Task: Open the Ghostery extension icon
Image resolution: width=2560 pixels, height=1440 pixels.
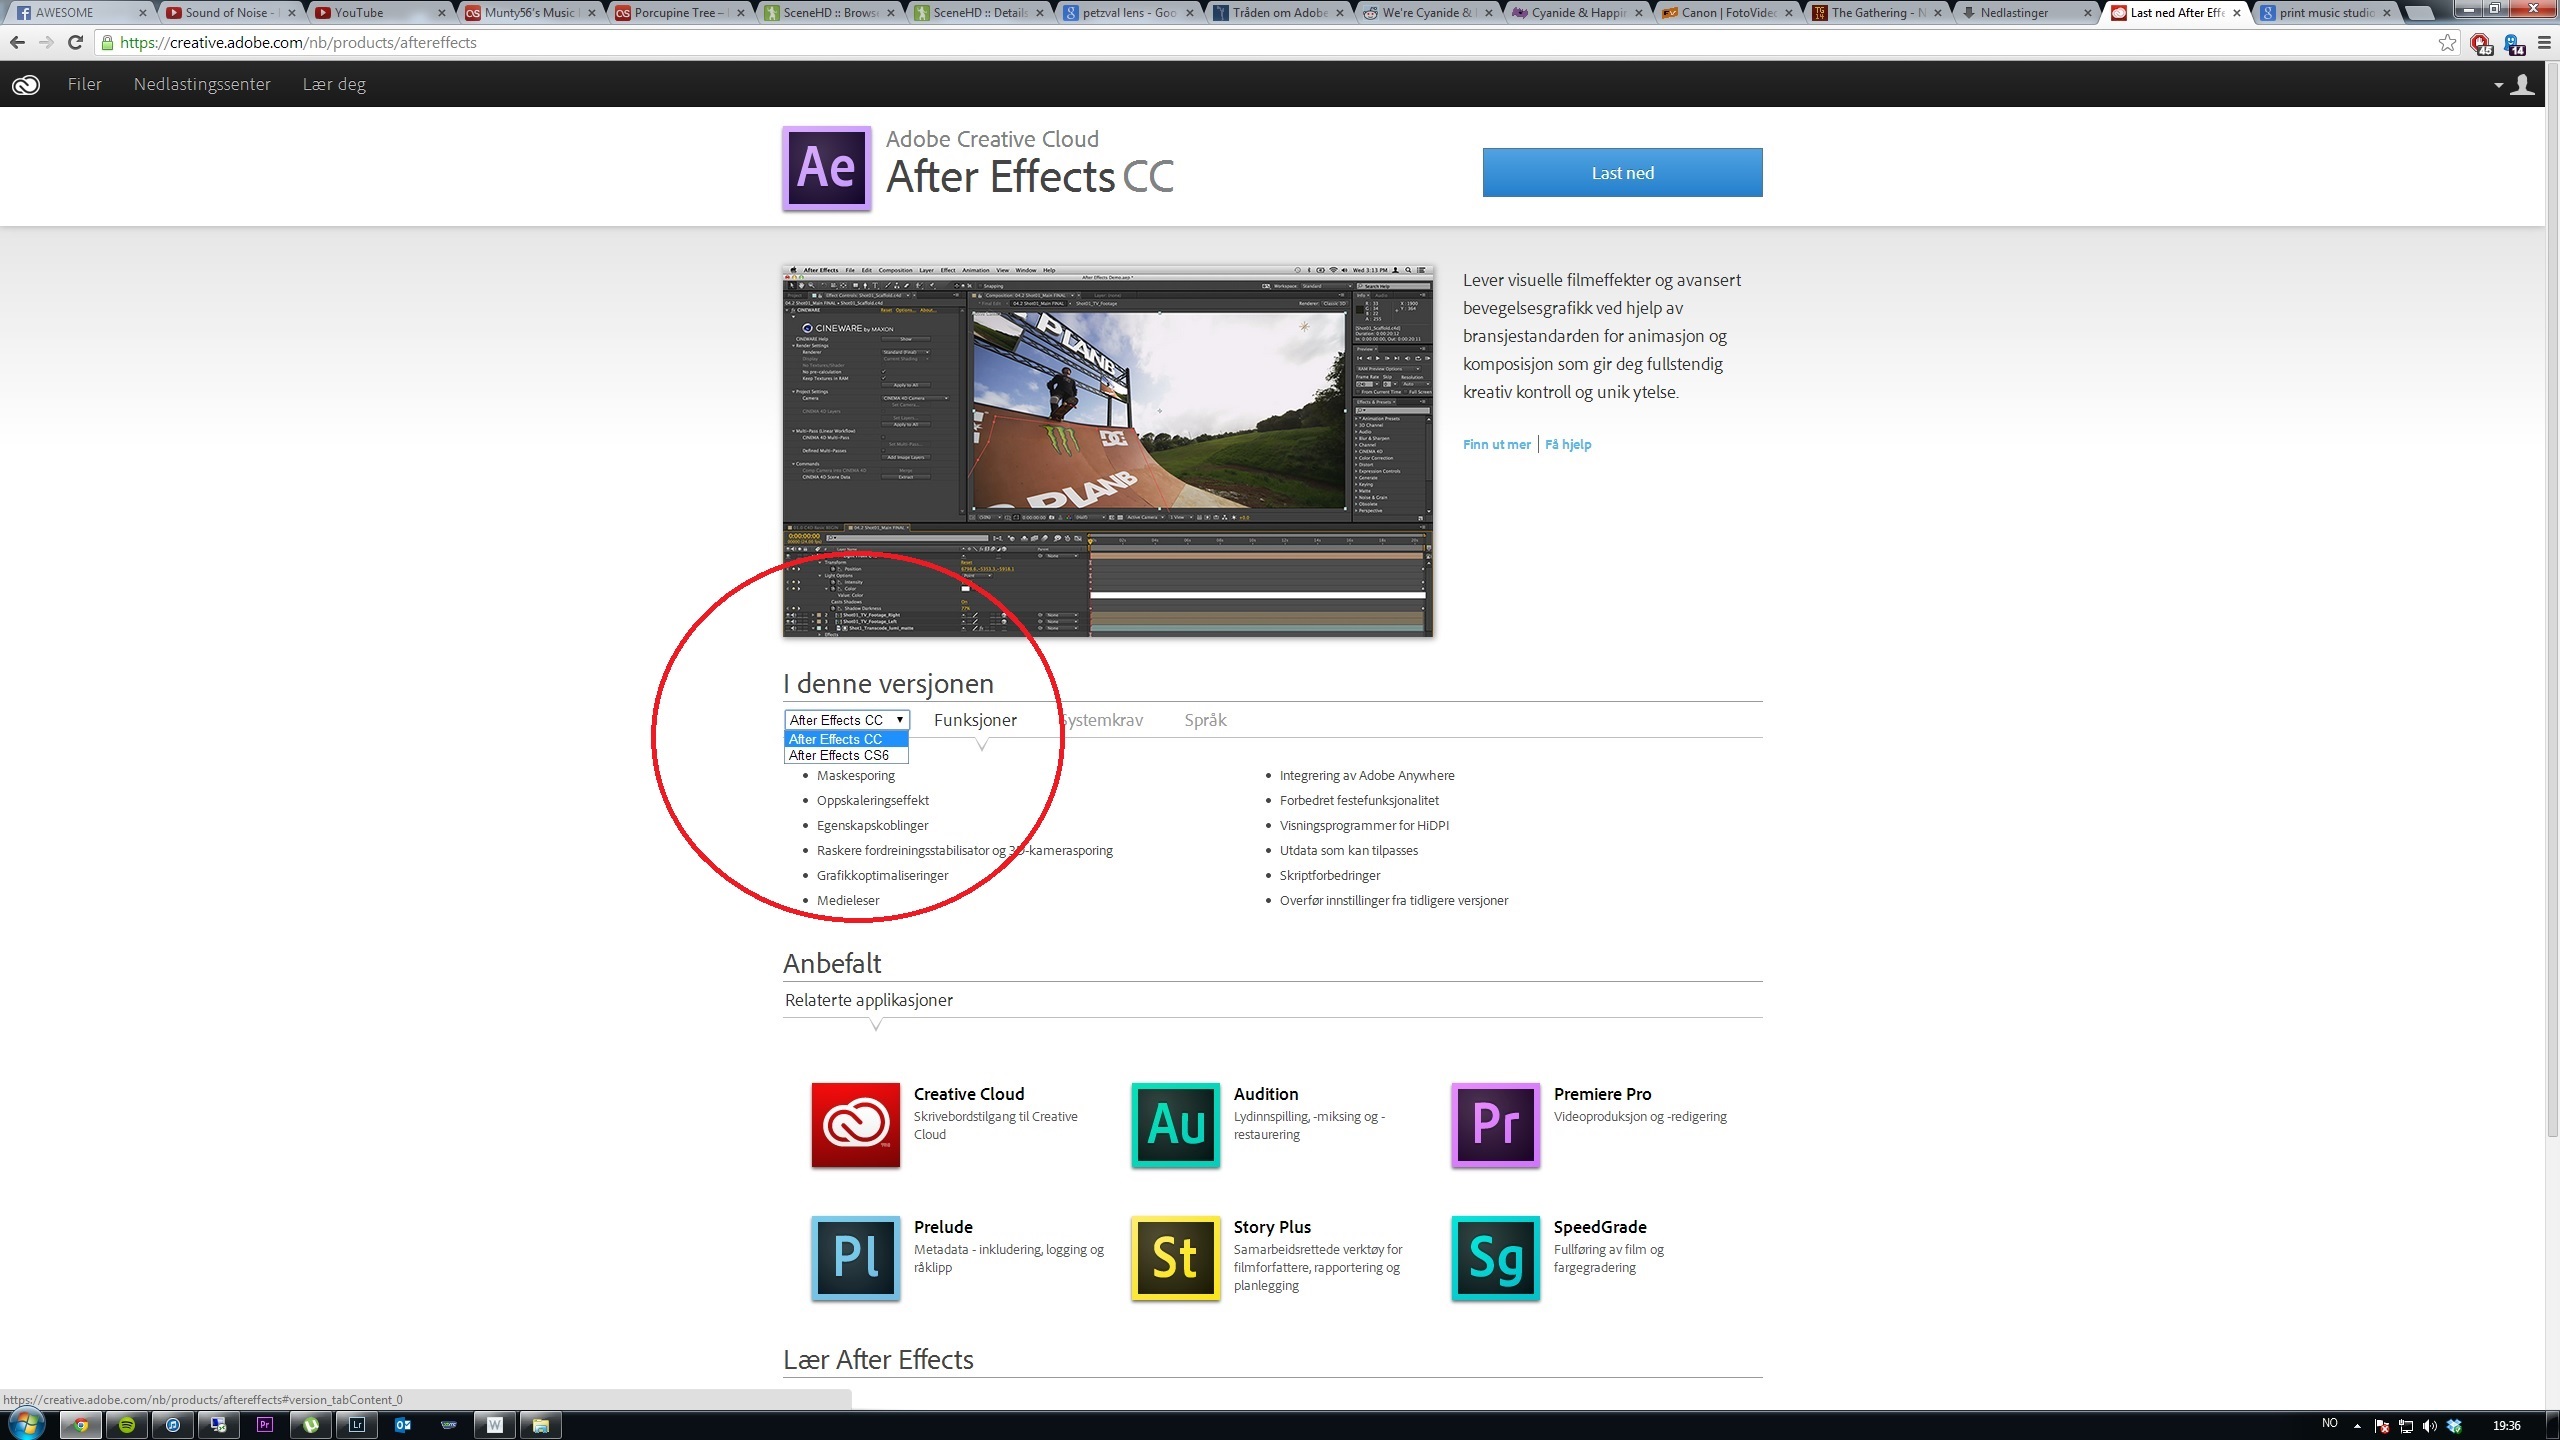Action: (2513, 43)
